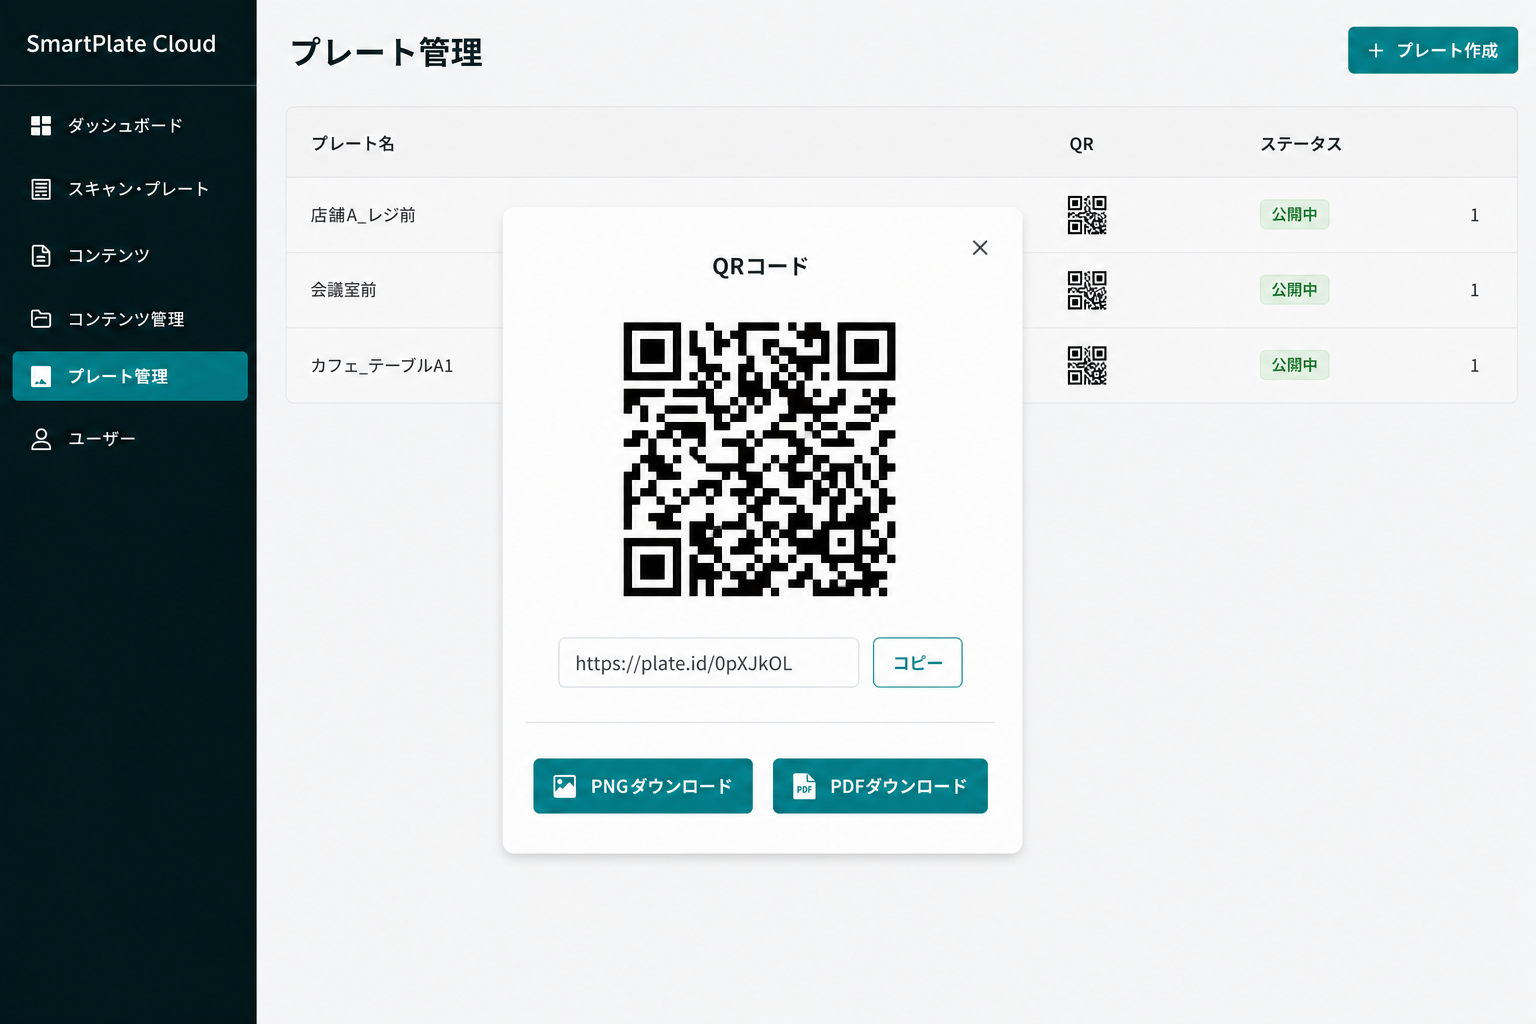This screenshot has width=1536, height=1024.
Task: Click the プレート管理 image icon
Action: (41, 376)
